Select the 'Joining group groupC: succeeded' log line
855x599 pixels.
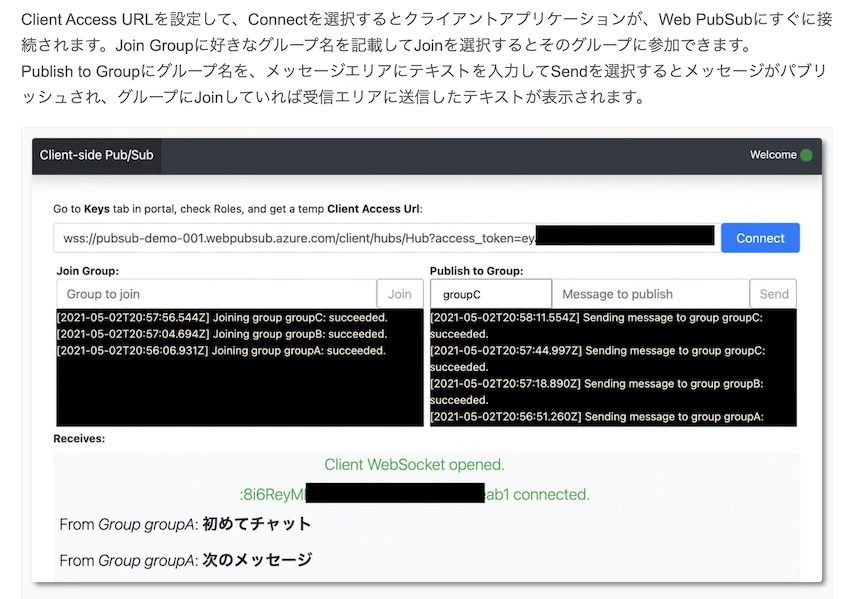222,317
